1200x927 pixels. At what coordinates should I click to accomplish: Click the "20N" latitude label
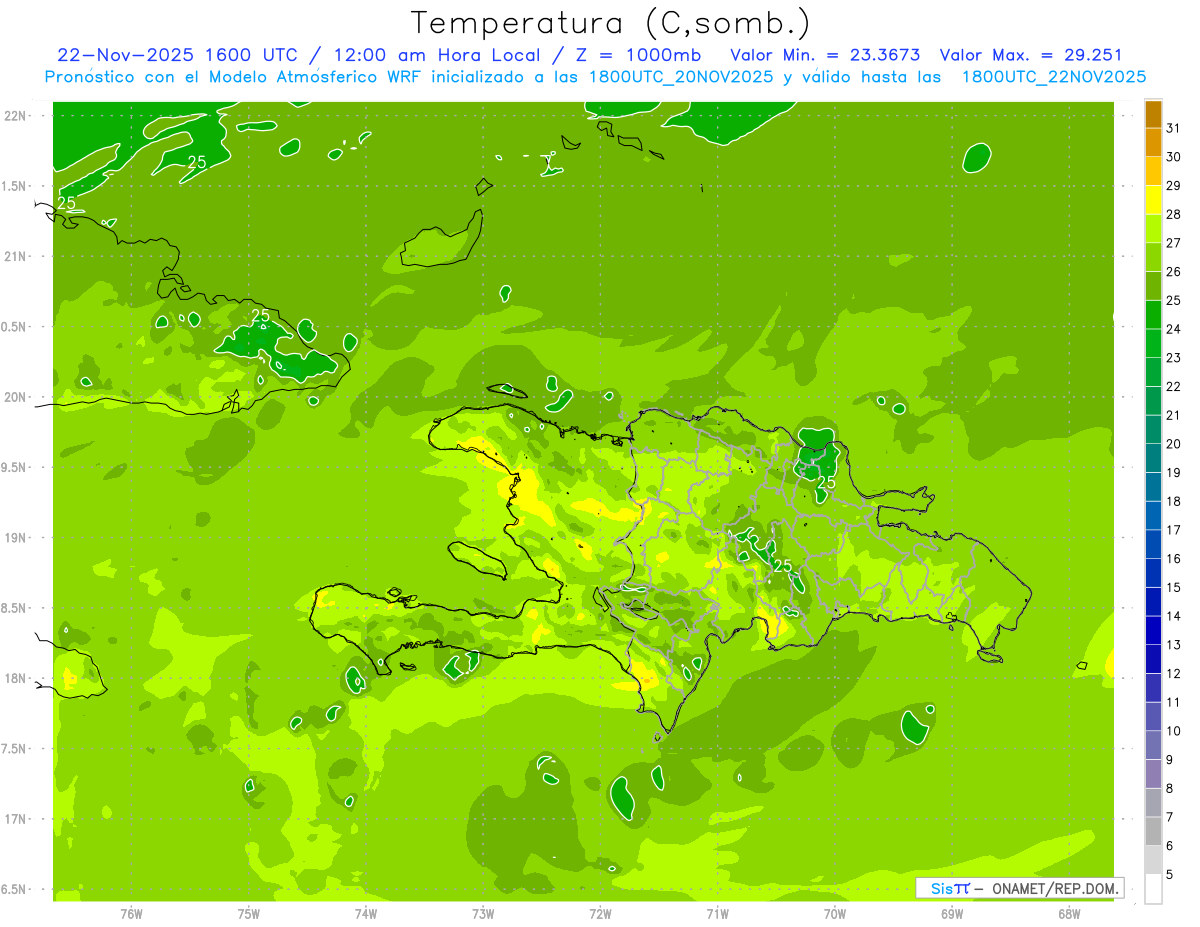click(16, 397)
